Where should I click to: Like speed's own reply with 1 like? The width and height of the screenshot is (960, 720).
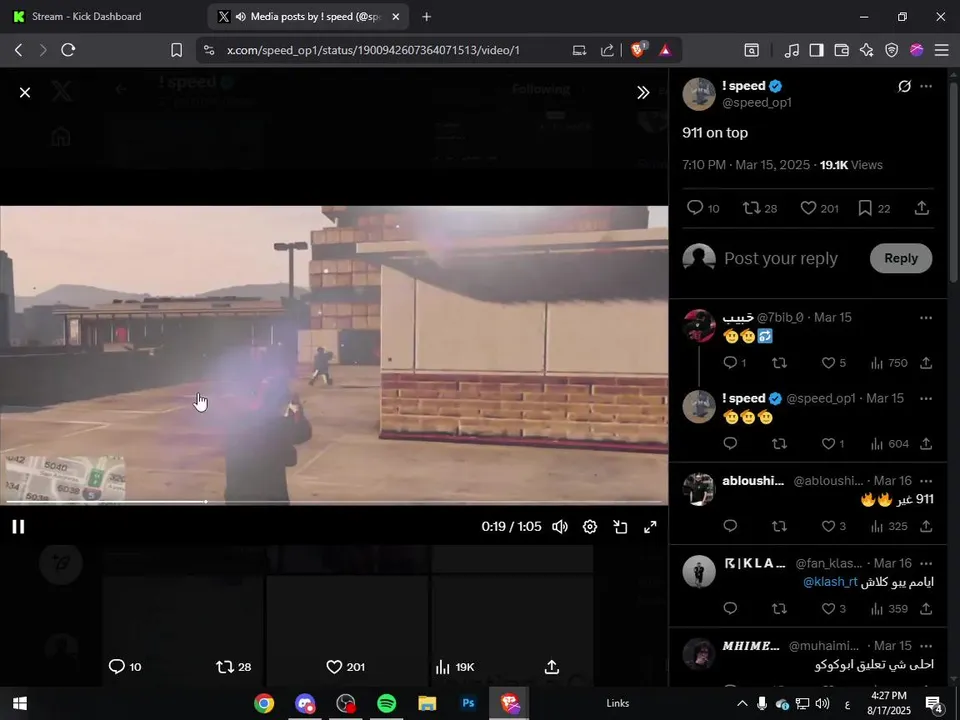(x=833, y=444)
